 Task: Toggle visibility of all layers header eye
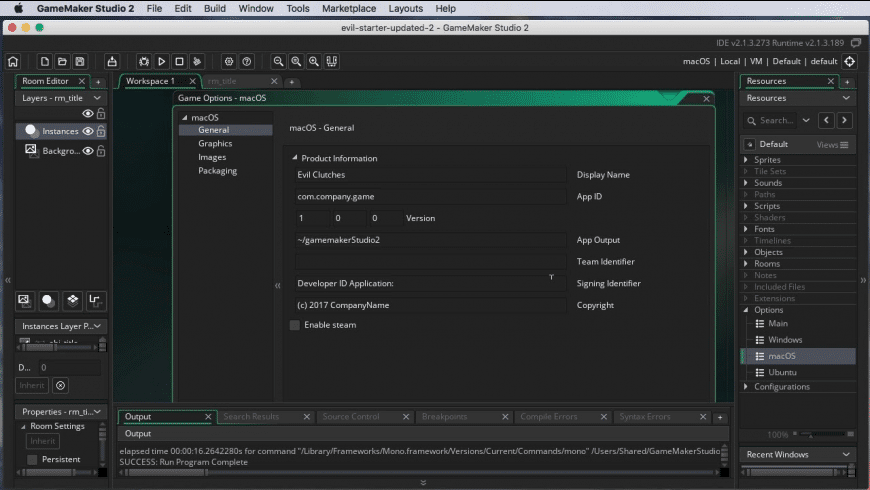(x=88, y=114)
